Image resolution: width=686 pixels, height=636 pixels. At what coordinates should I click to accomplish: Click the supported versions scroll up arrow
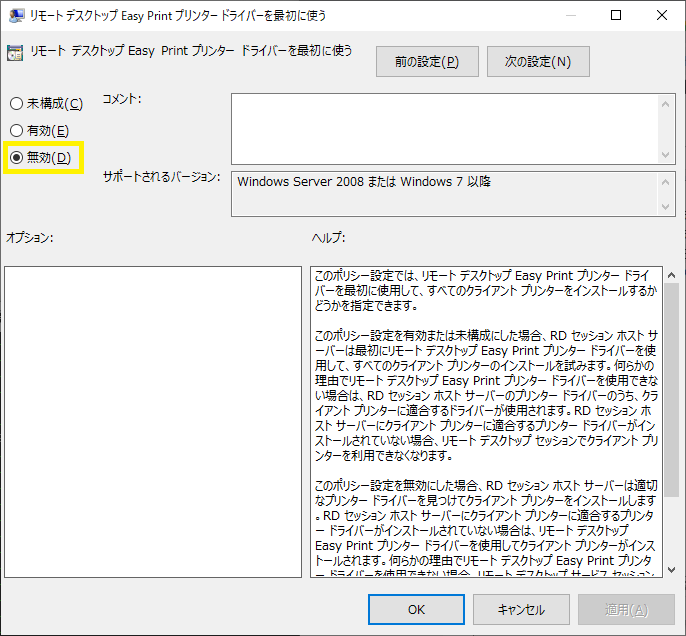coord(665,182)
